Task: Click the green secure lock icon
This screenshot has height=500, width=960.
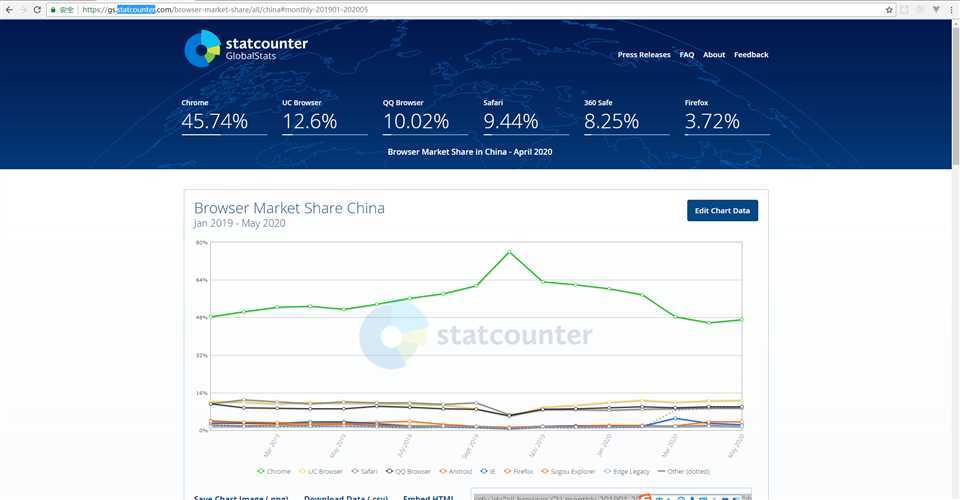Action: pyautogui.click(x=53, y=10)
